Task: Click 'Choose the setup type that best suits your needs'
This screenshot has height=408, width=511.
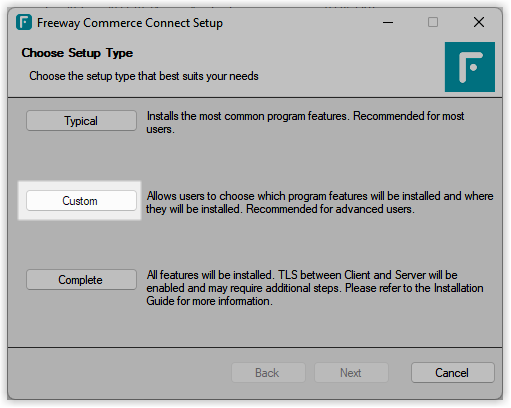Action: (144, 76)
